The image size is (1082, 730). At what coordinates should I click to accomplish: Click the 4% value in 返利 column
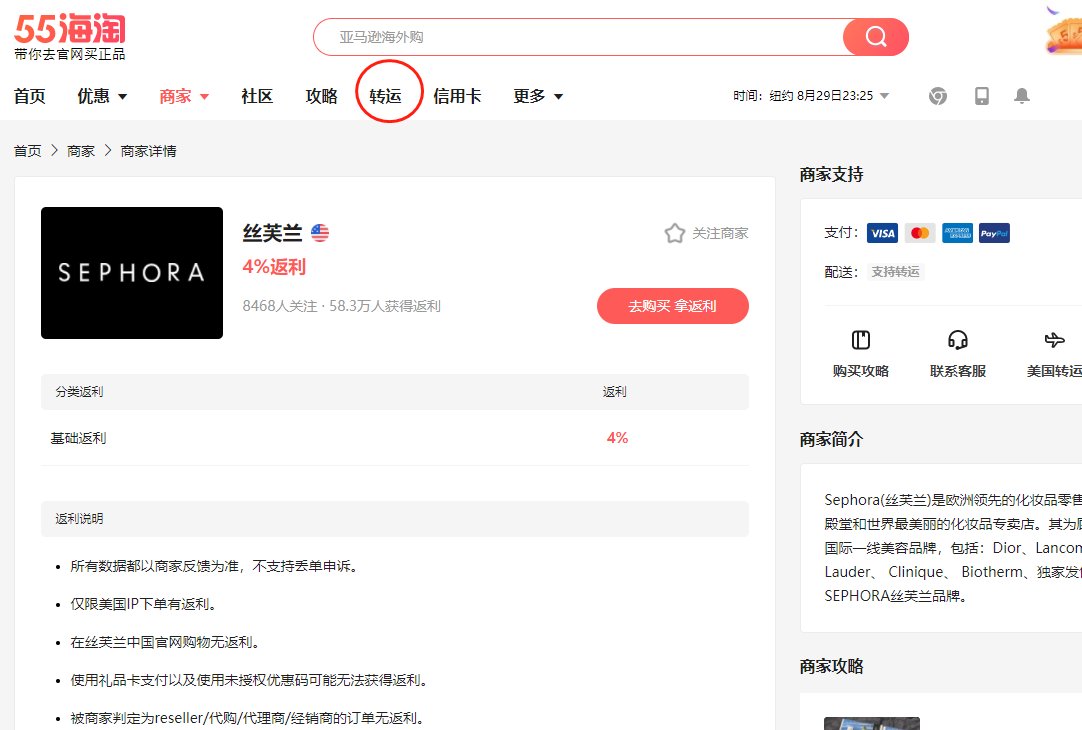(618, 437)
